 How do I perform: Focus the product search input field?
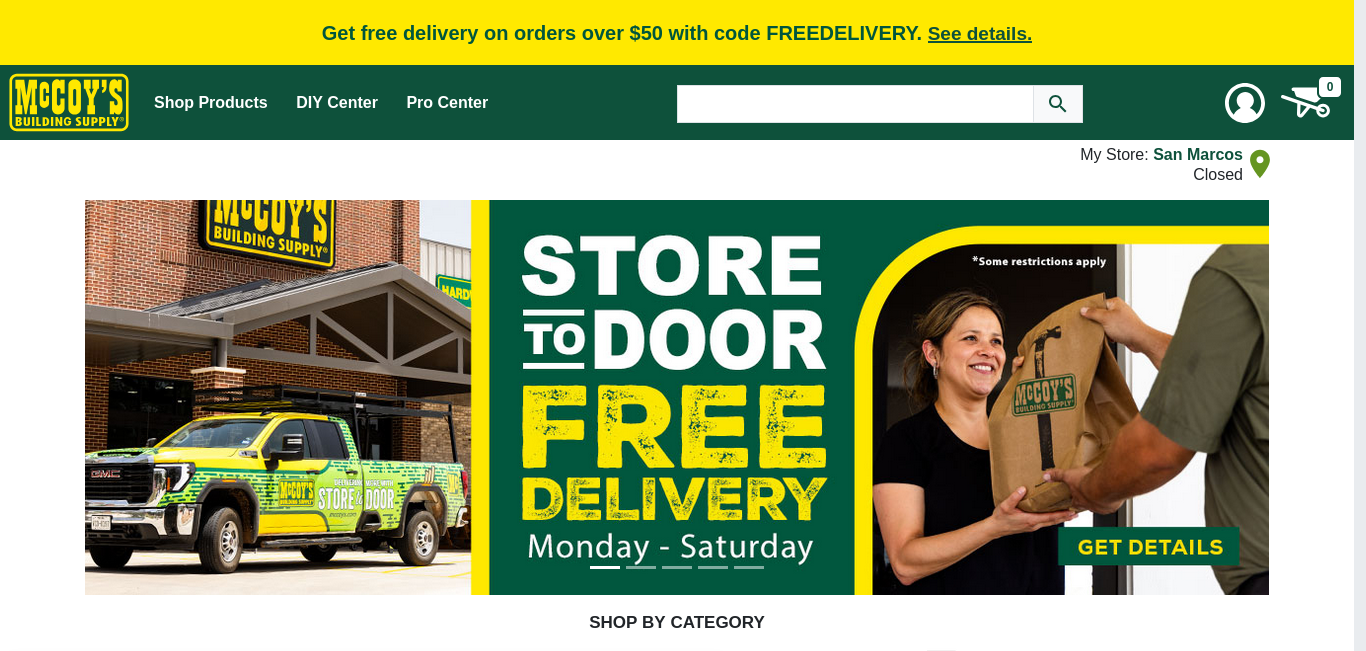click(855, 104)
